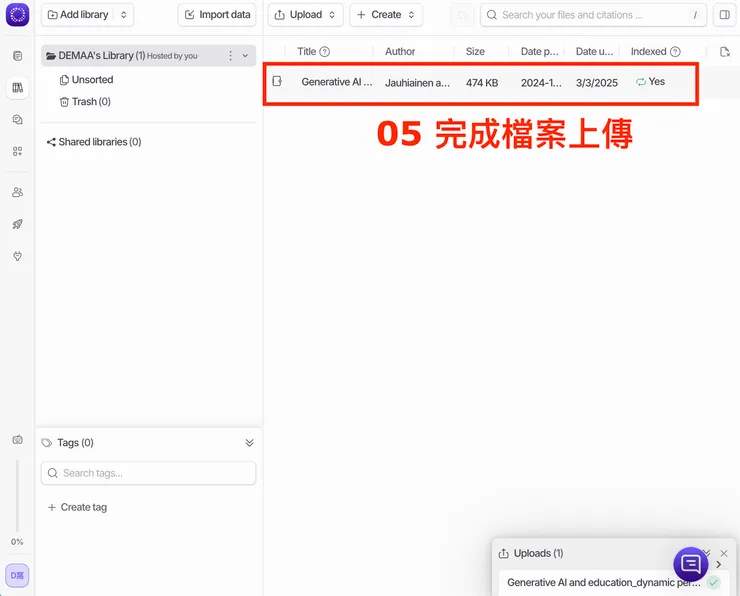Select the Unsorted folder
740x596 pixels.
[x=87, y=80]
